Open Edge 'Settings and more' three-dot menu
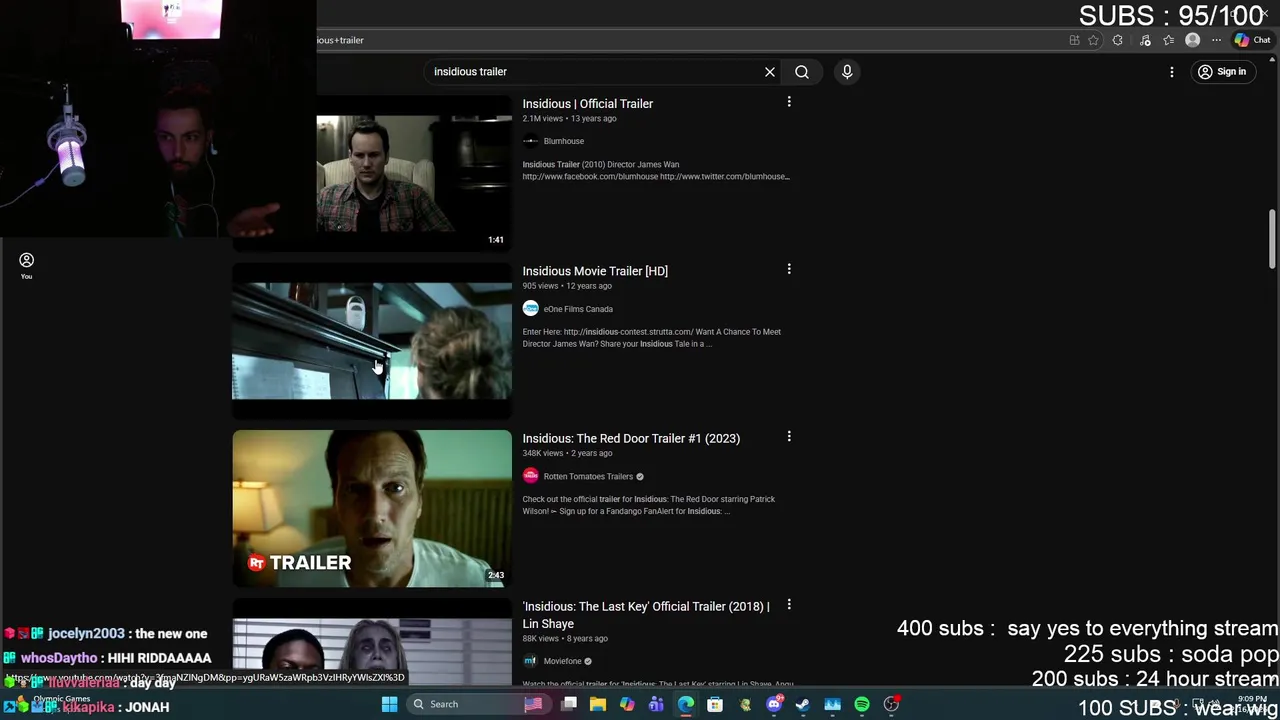 click(1216, 40)
